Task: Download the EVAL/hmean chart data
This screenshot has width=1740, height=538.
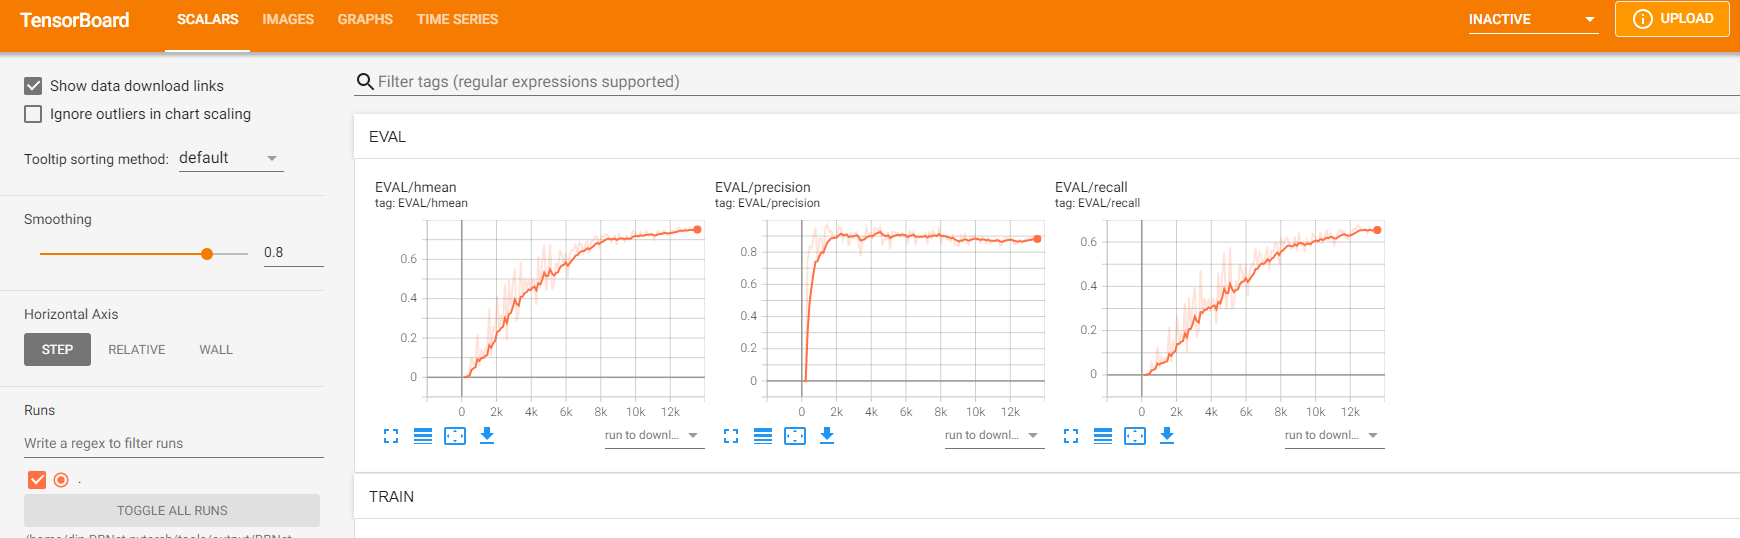Action: tap(487, 436)
